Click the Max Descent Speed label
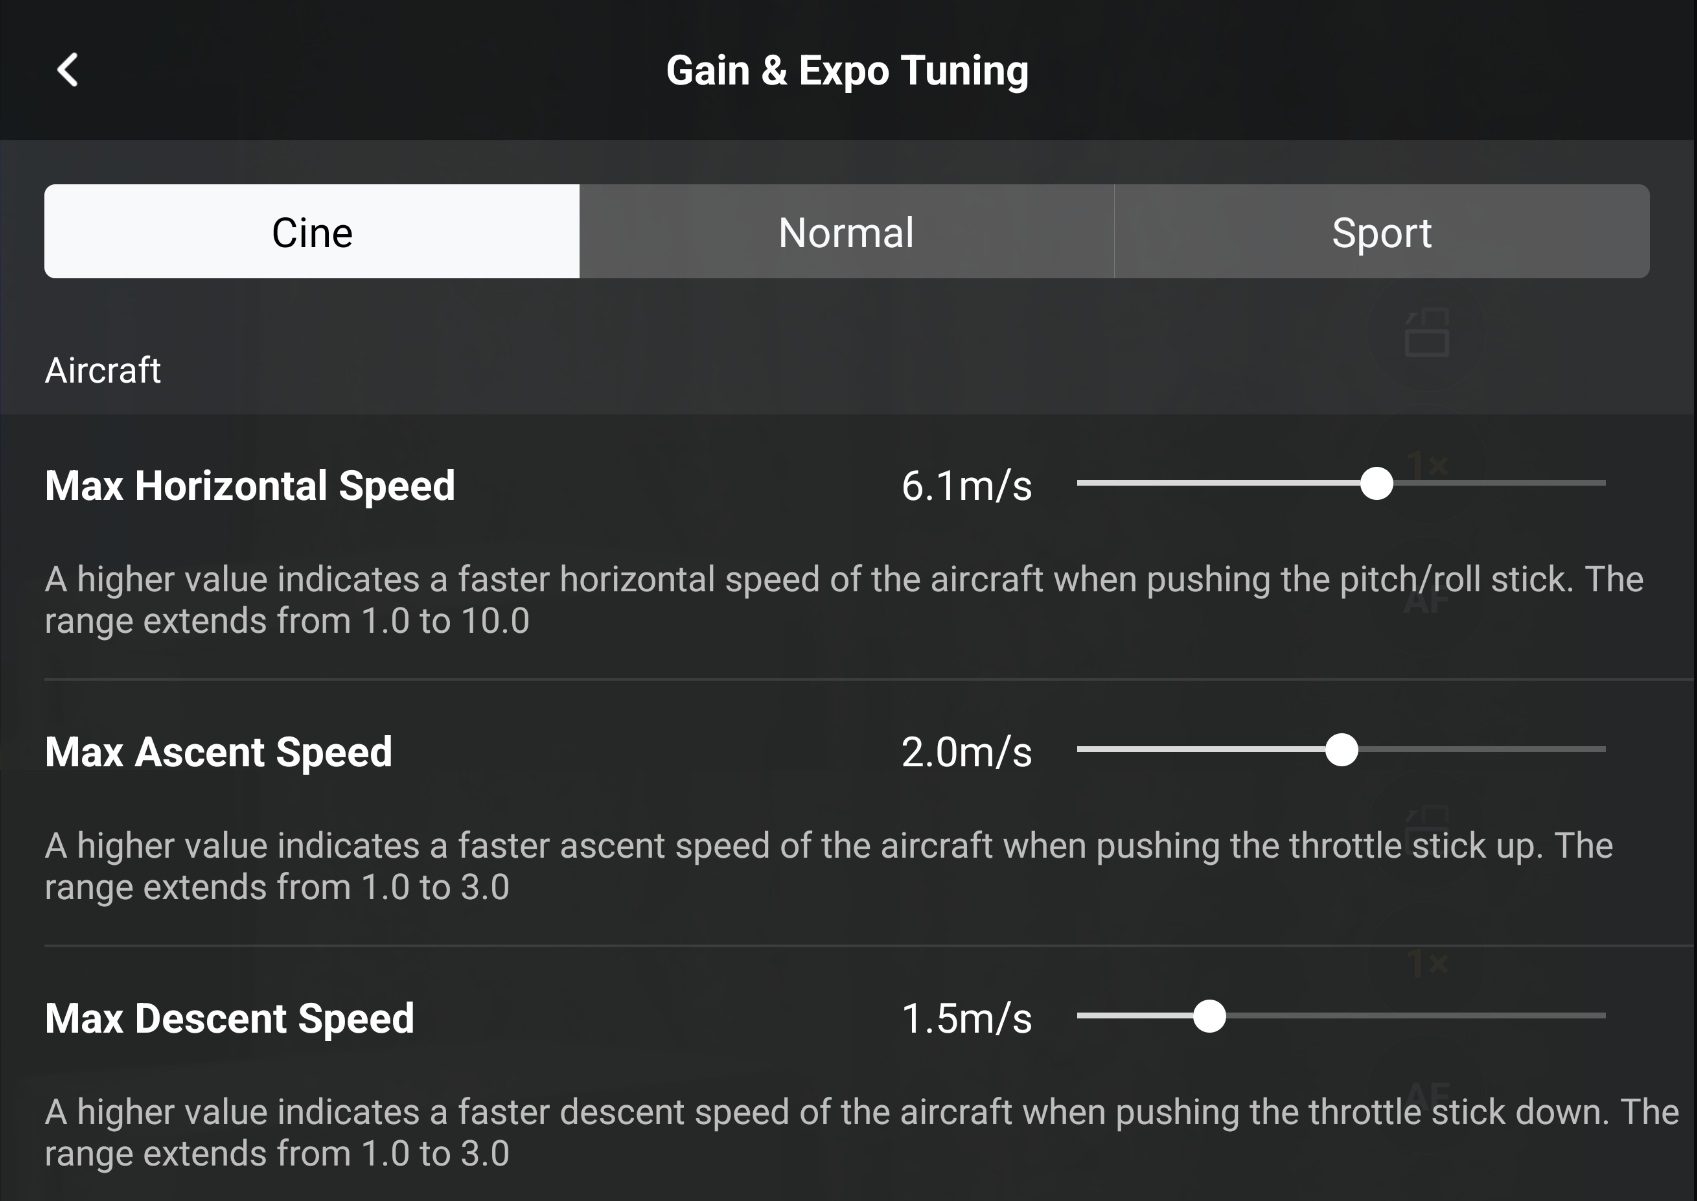Viewport: 1697px width, 1201px height. click(x=230, y=1018)
